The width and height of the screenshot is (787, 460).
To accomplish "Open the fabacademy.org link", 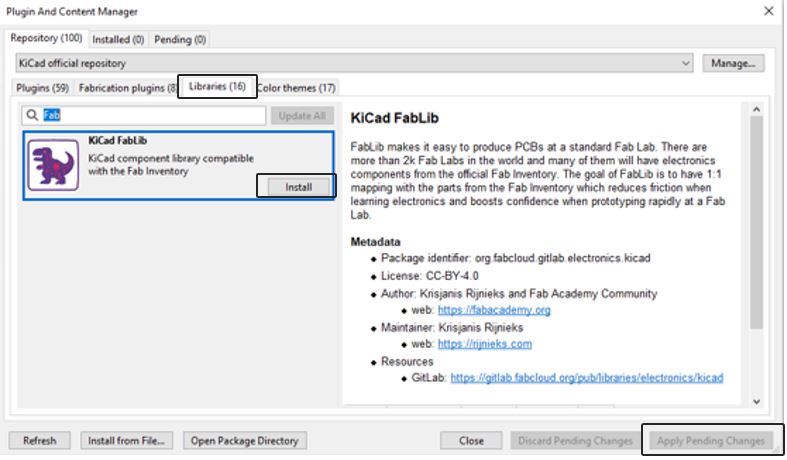I will (x=494, y=310).
